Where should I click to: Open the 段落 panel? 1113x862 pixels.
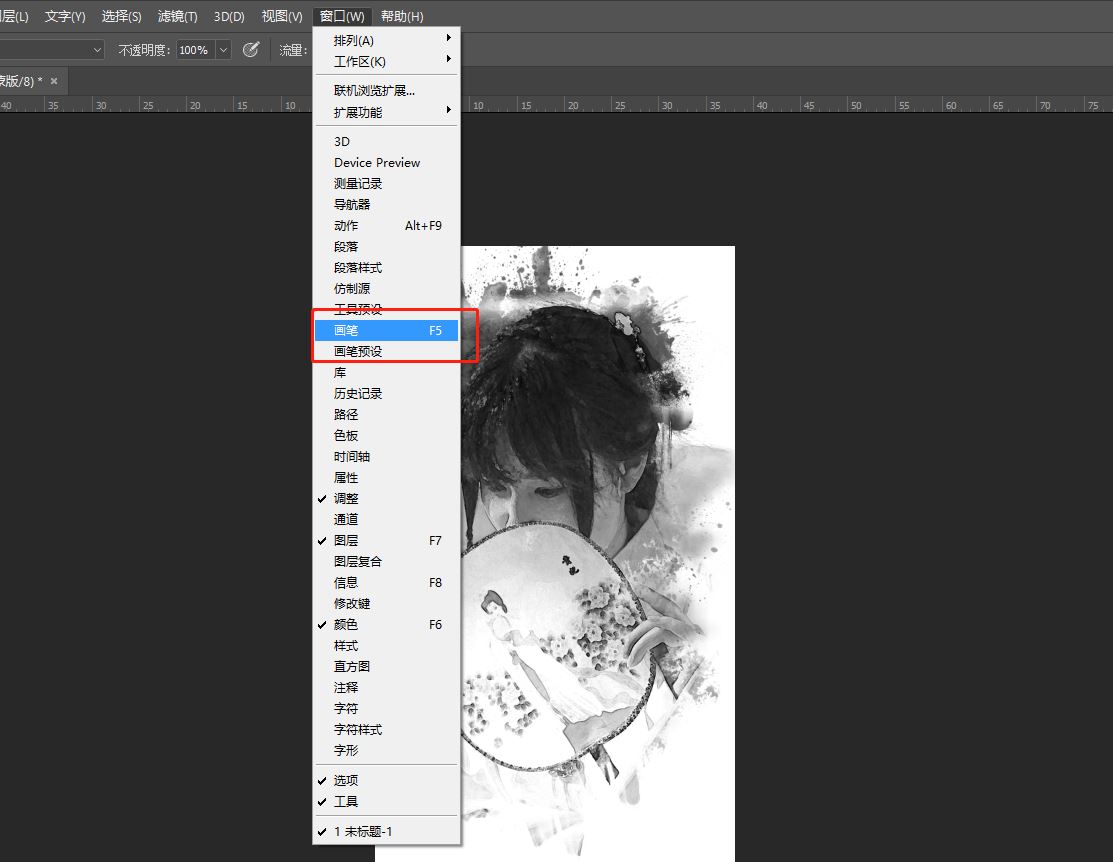tap(386, 246)
